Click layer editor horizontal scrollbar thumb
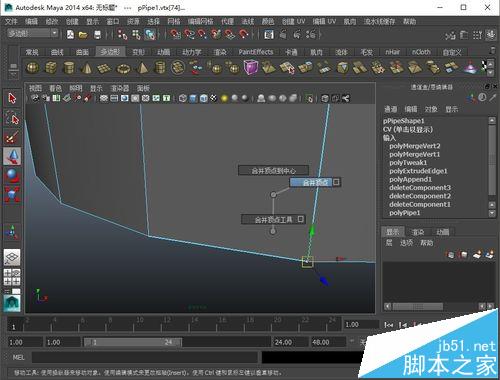The width and height of the screenshot is (500, 380). 418,306
